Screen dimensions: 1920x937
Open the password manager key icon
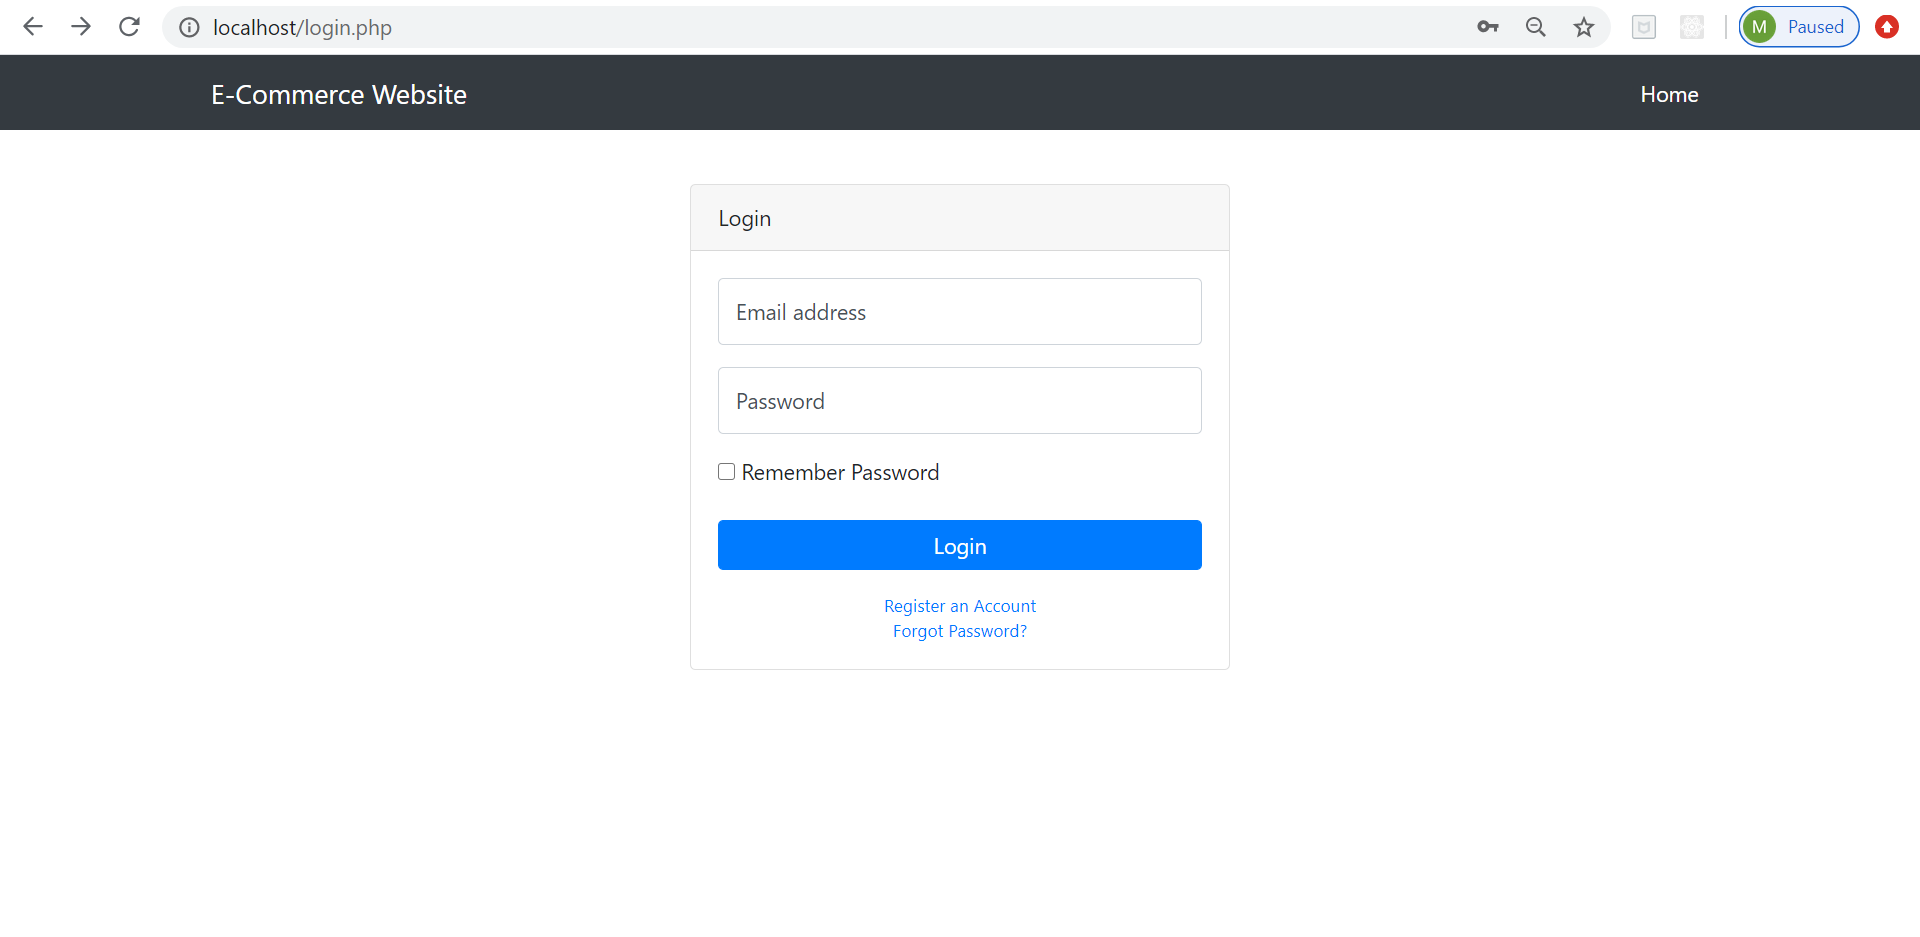point(1487,27)
